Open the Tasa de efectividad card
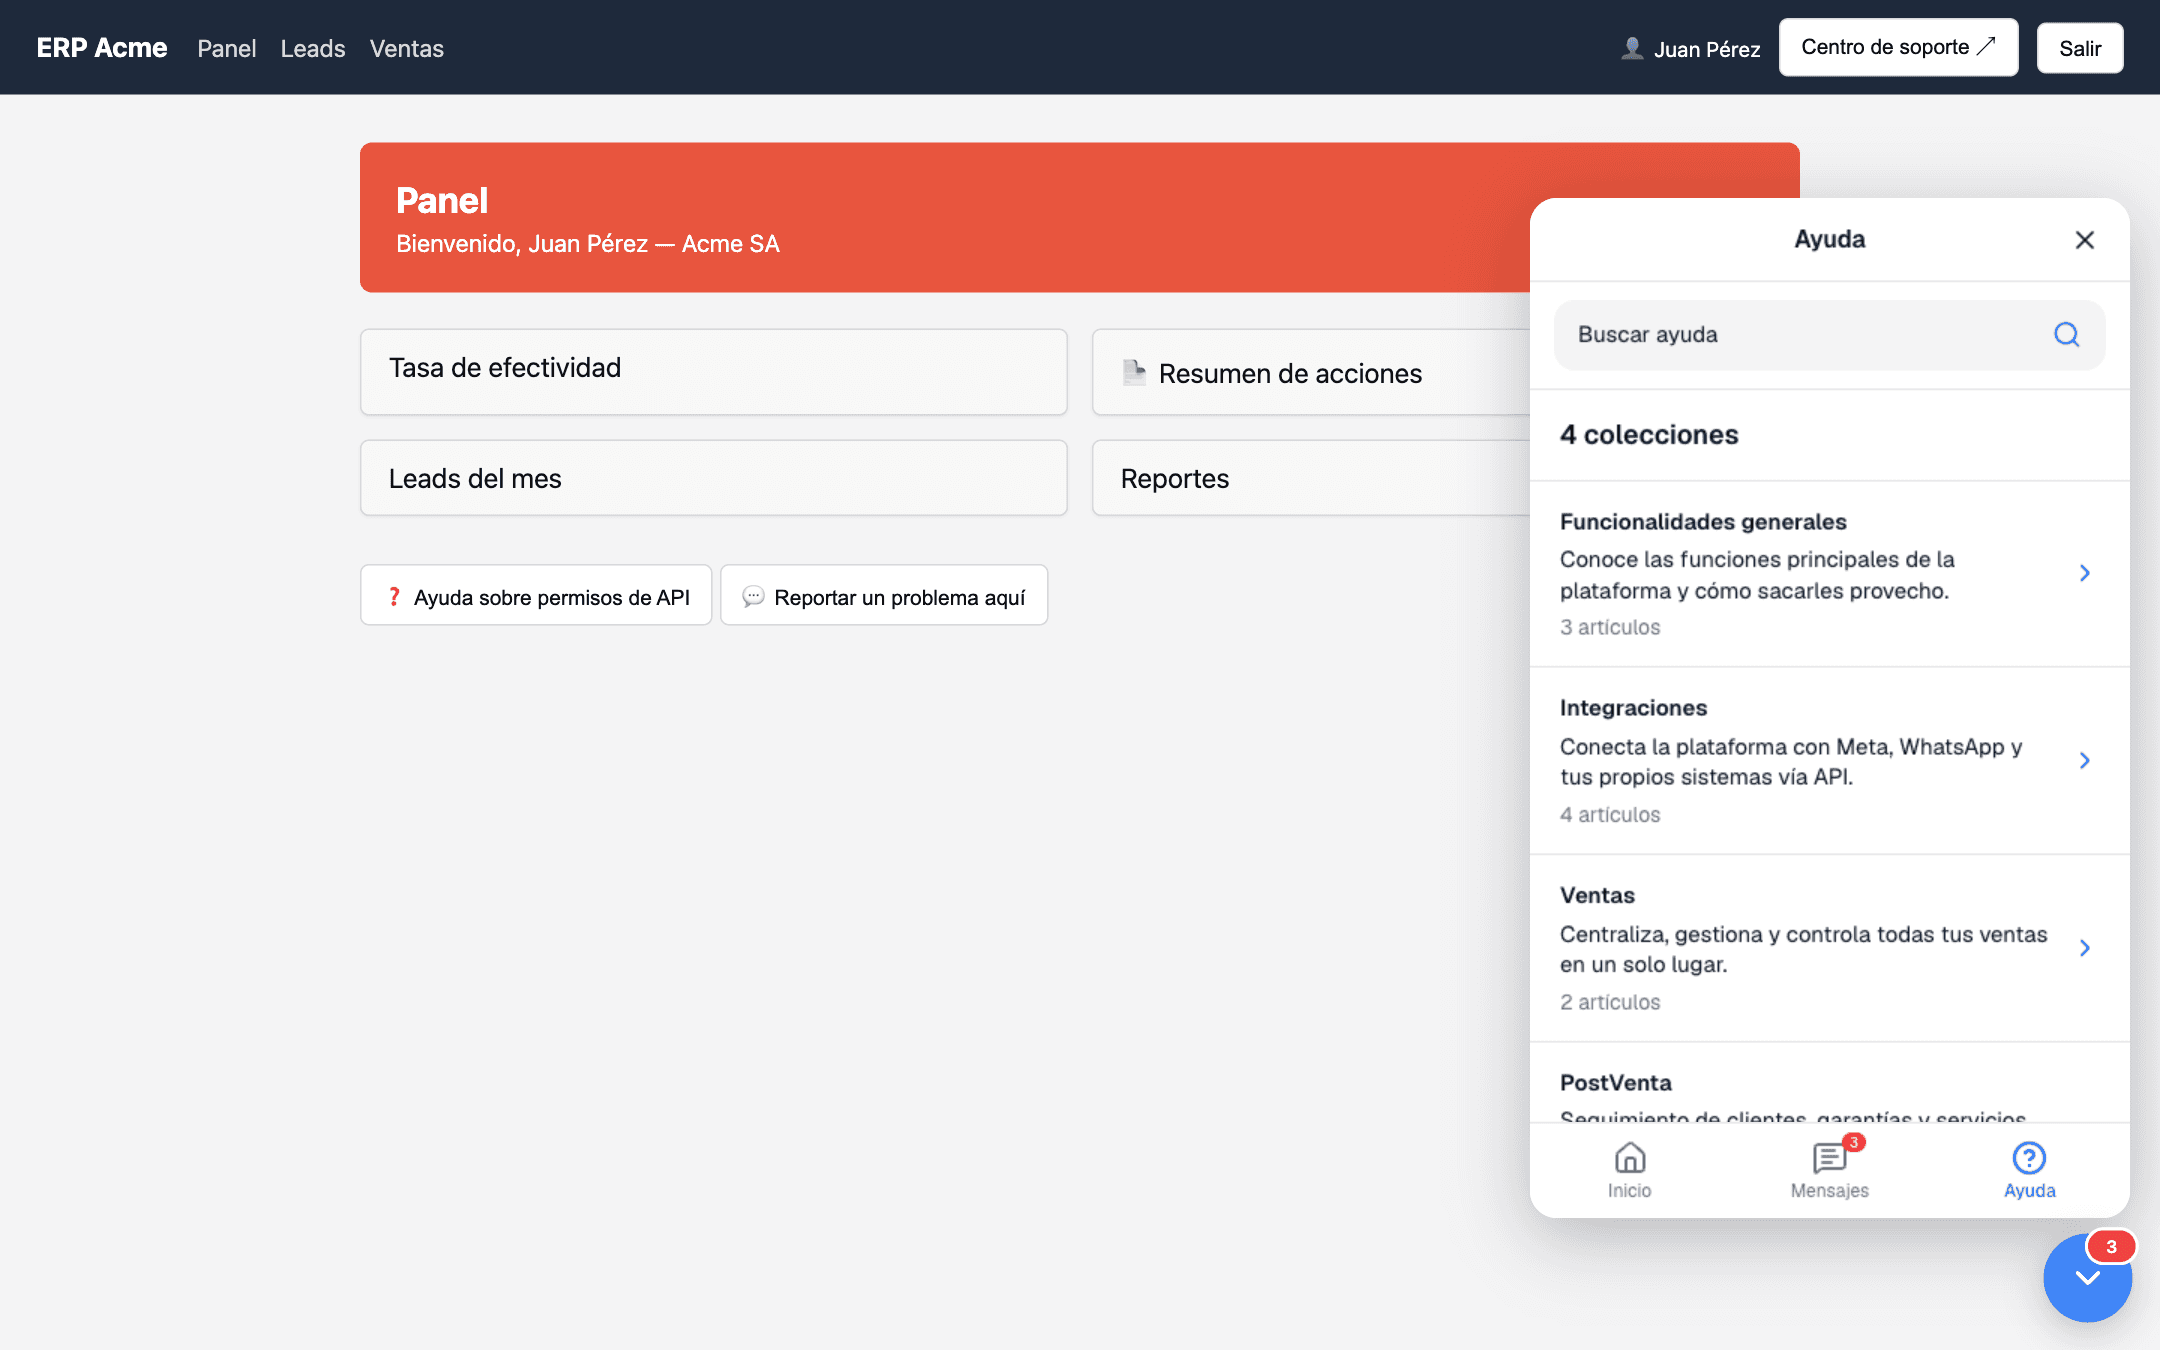This screenshot has width=2160, height=1350. click(x=713, y=372)
